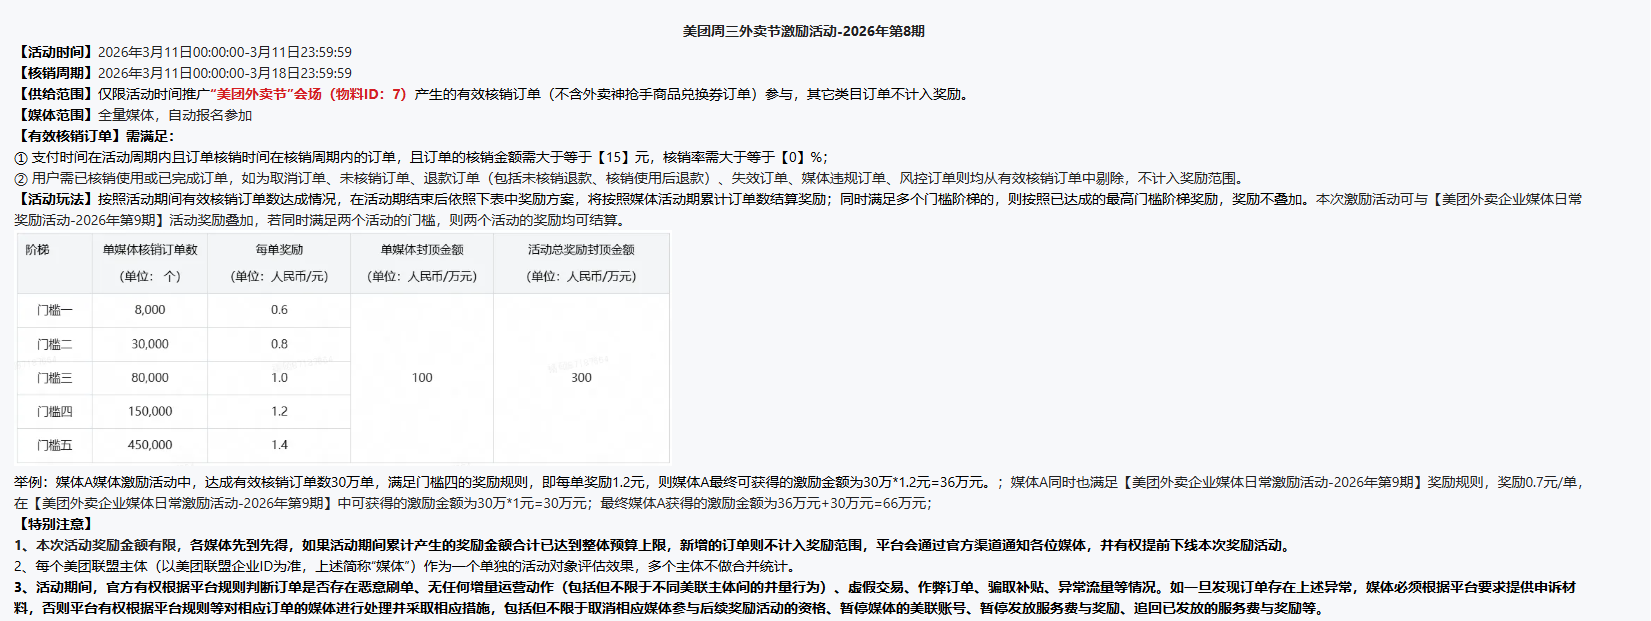The height and width of the screenshot is (621, 1651).
Task: Select the 门槛三 table cell
Action: coord(55,378)
